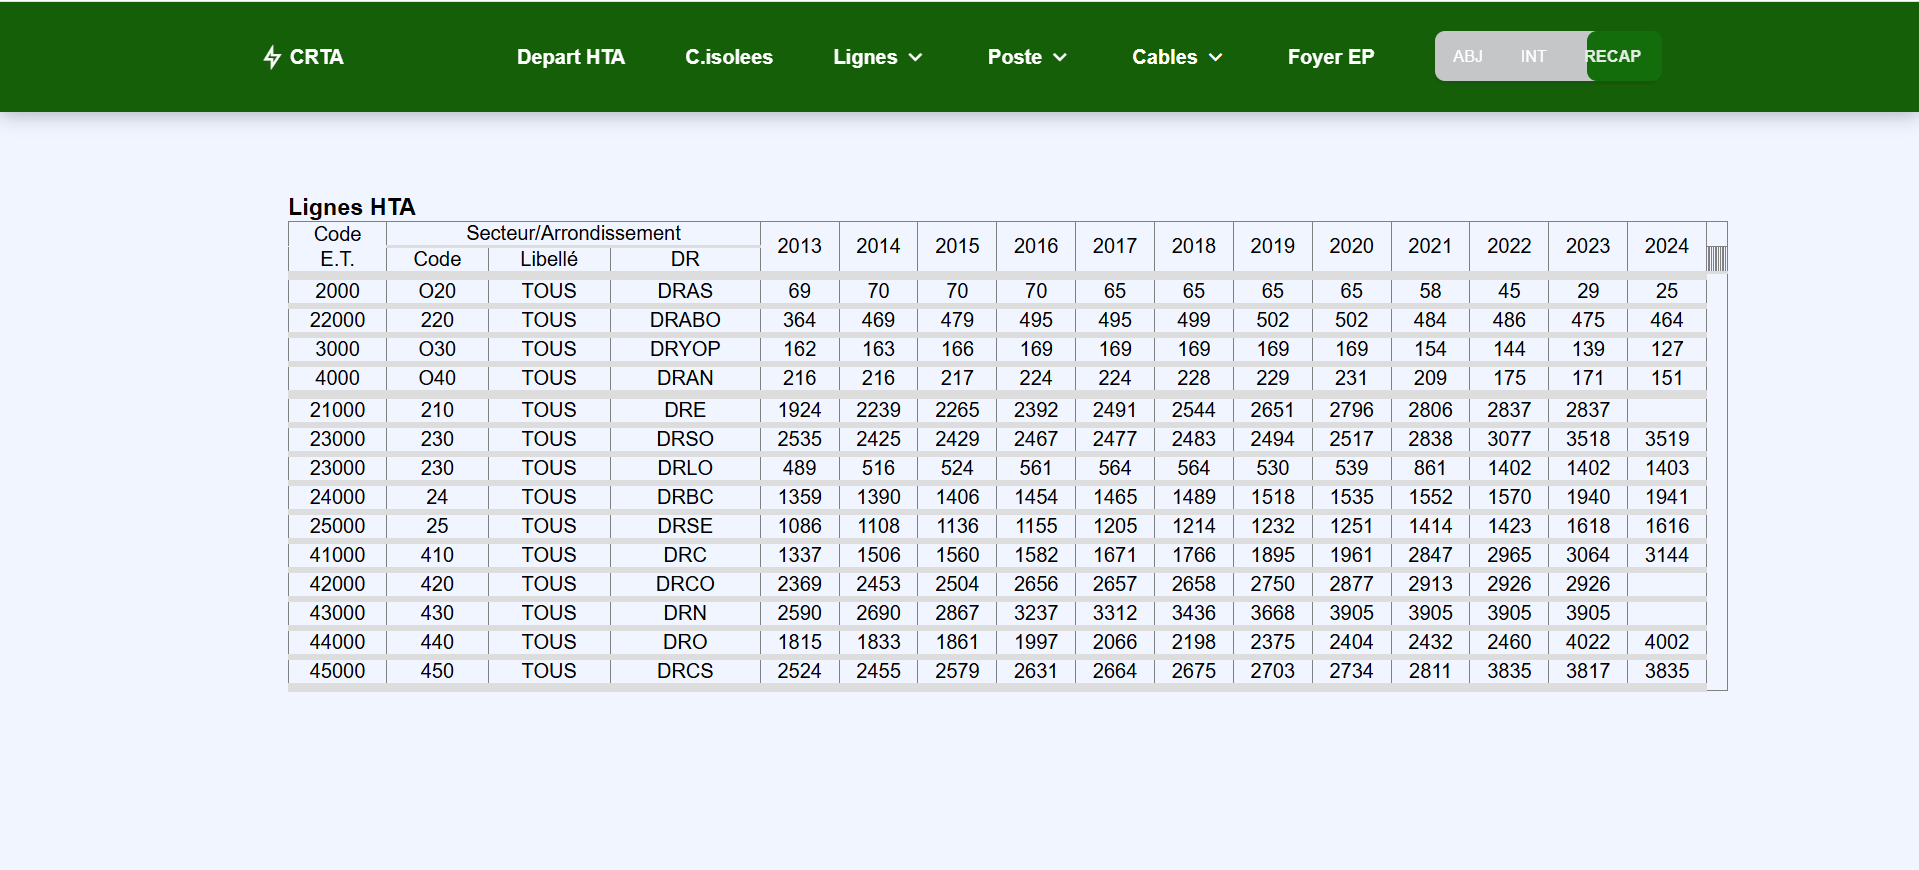Select the DRABO cell in the DR column
This screenshot has width=1919, height=870.
click(x=685, y=320)
